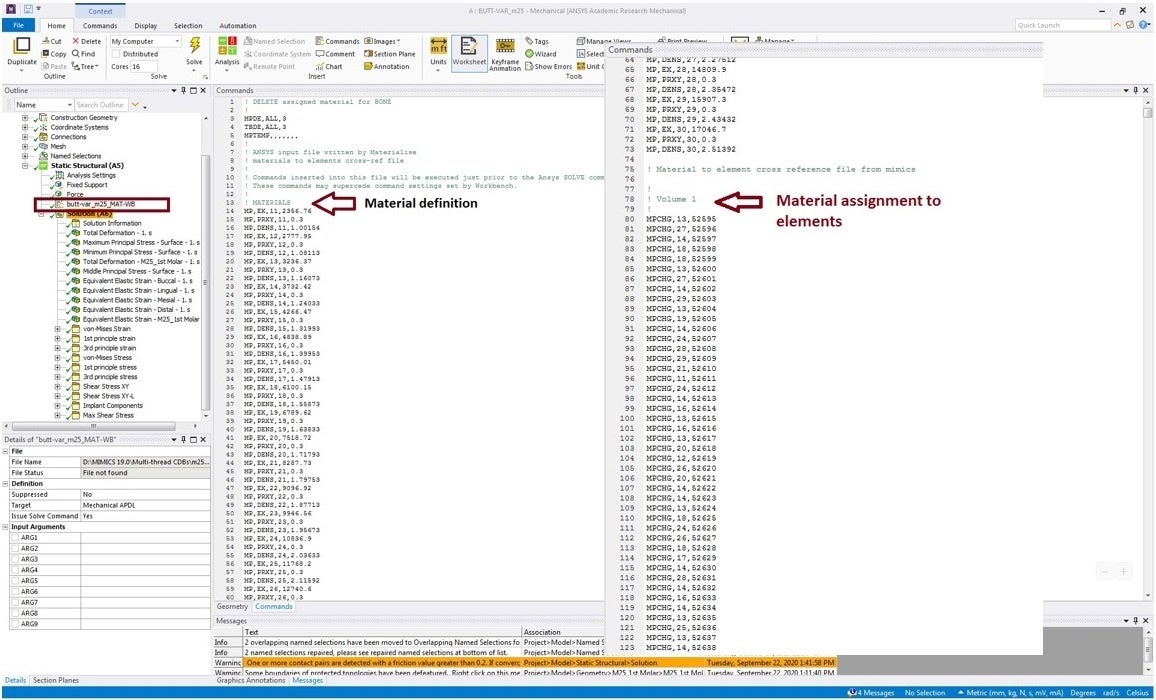The height and width of the screenshot is (700, 1156).
Task: Tick the ARG2 checkbox
Action: pos(15,549)
